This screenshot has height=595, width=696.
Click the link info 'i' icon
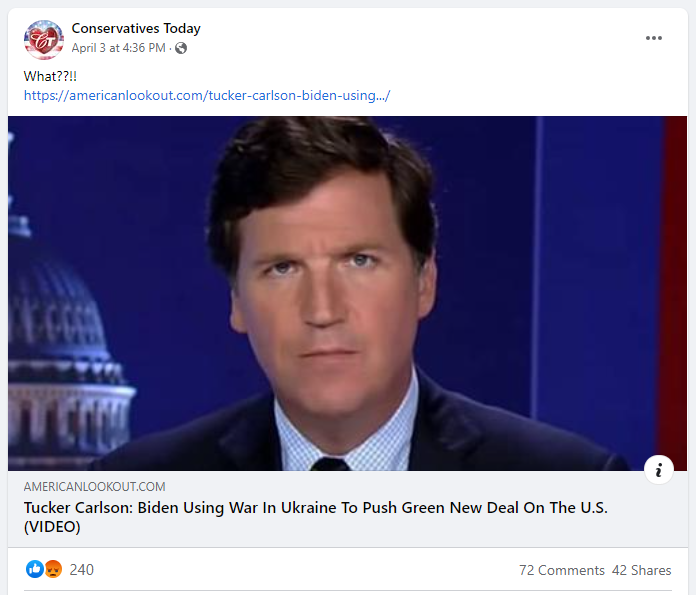(659, 469)
